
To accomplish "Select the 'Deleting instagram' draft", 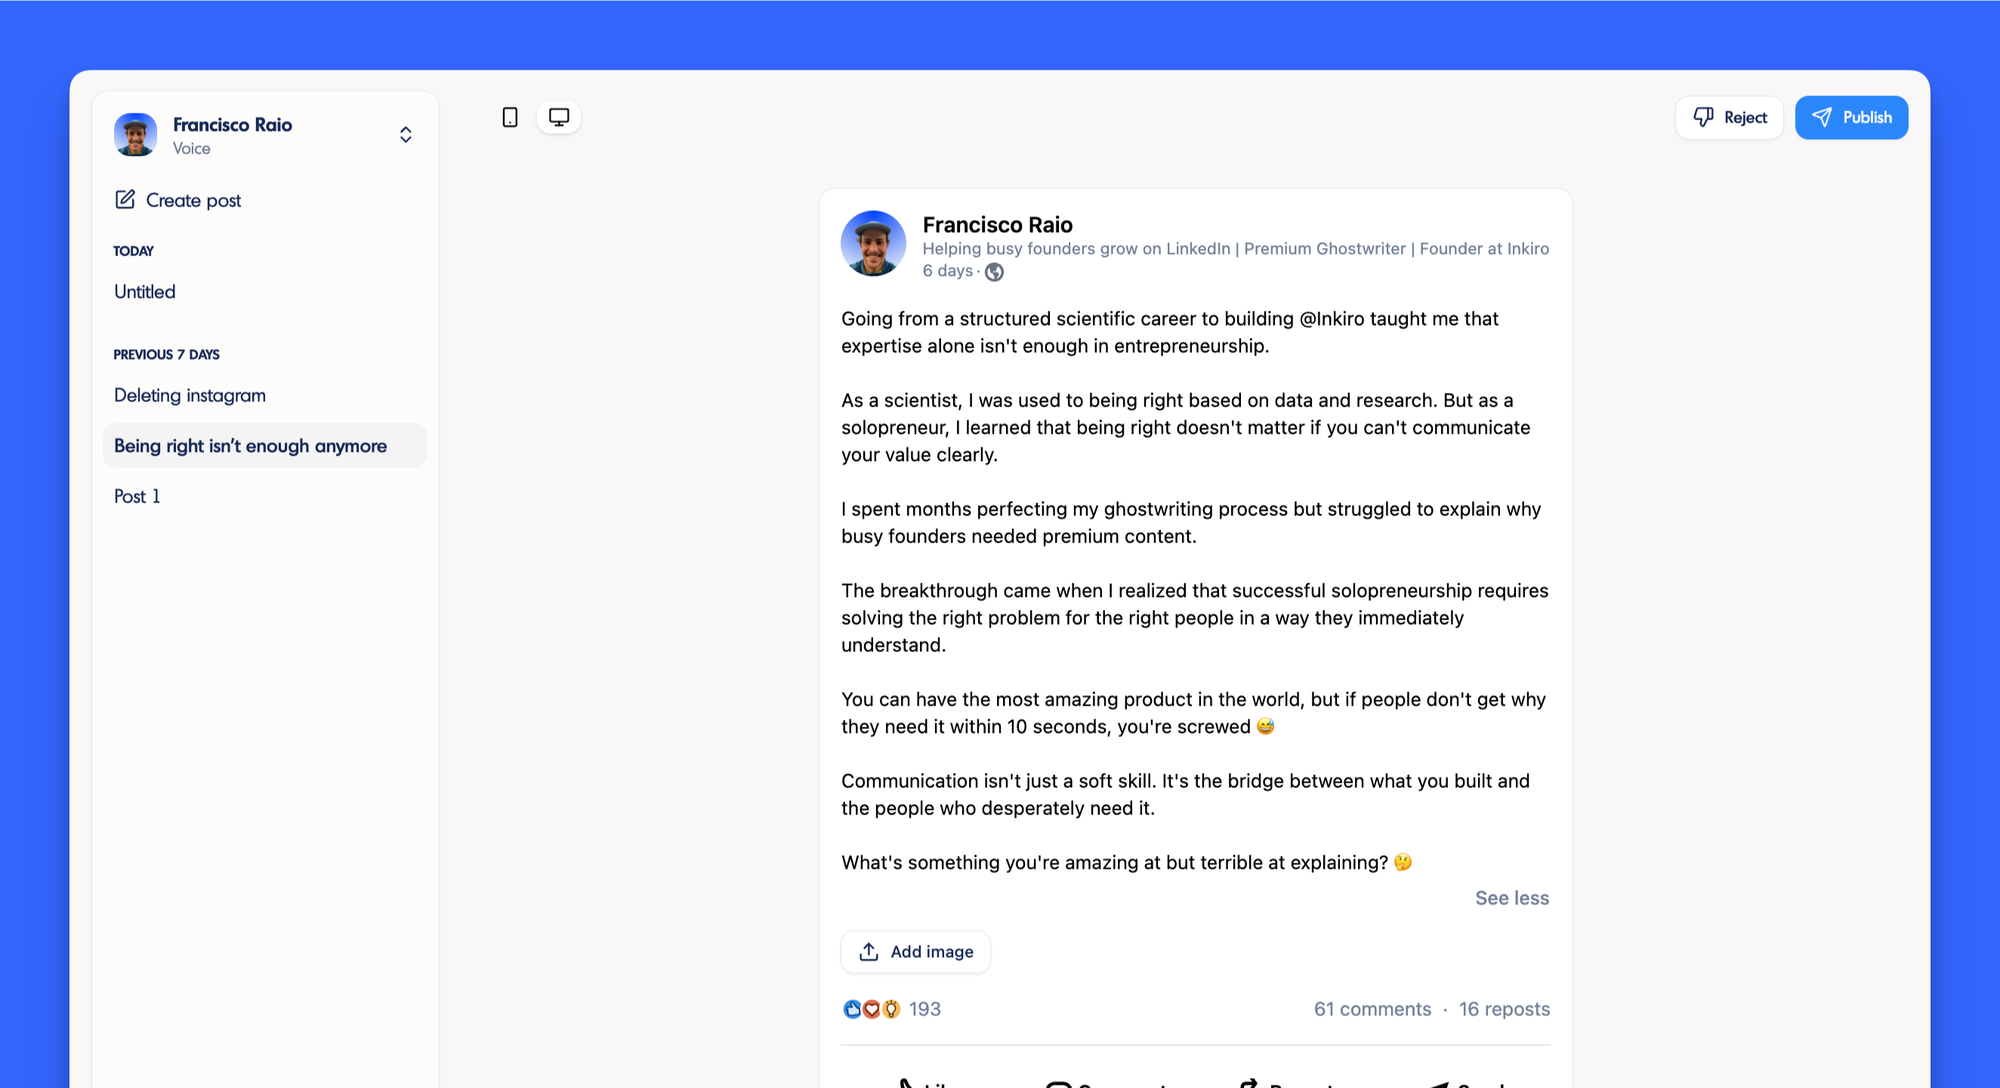I will tap(189, 395).
